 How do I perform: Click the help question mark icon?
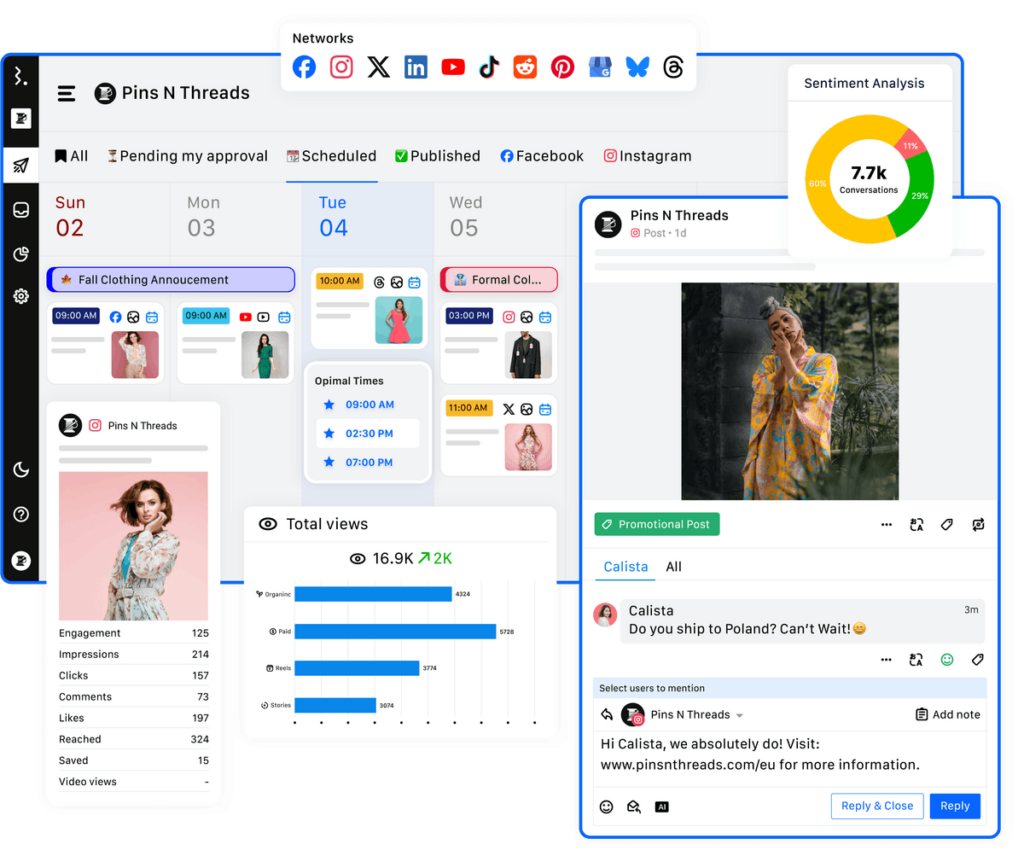[20, 515]
